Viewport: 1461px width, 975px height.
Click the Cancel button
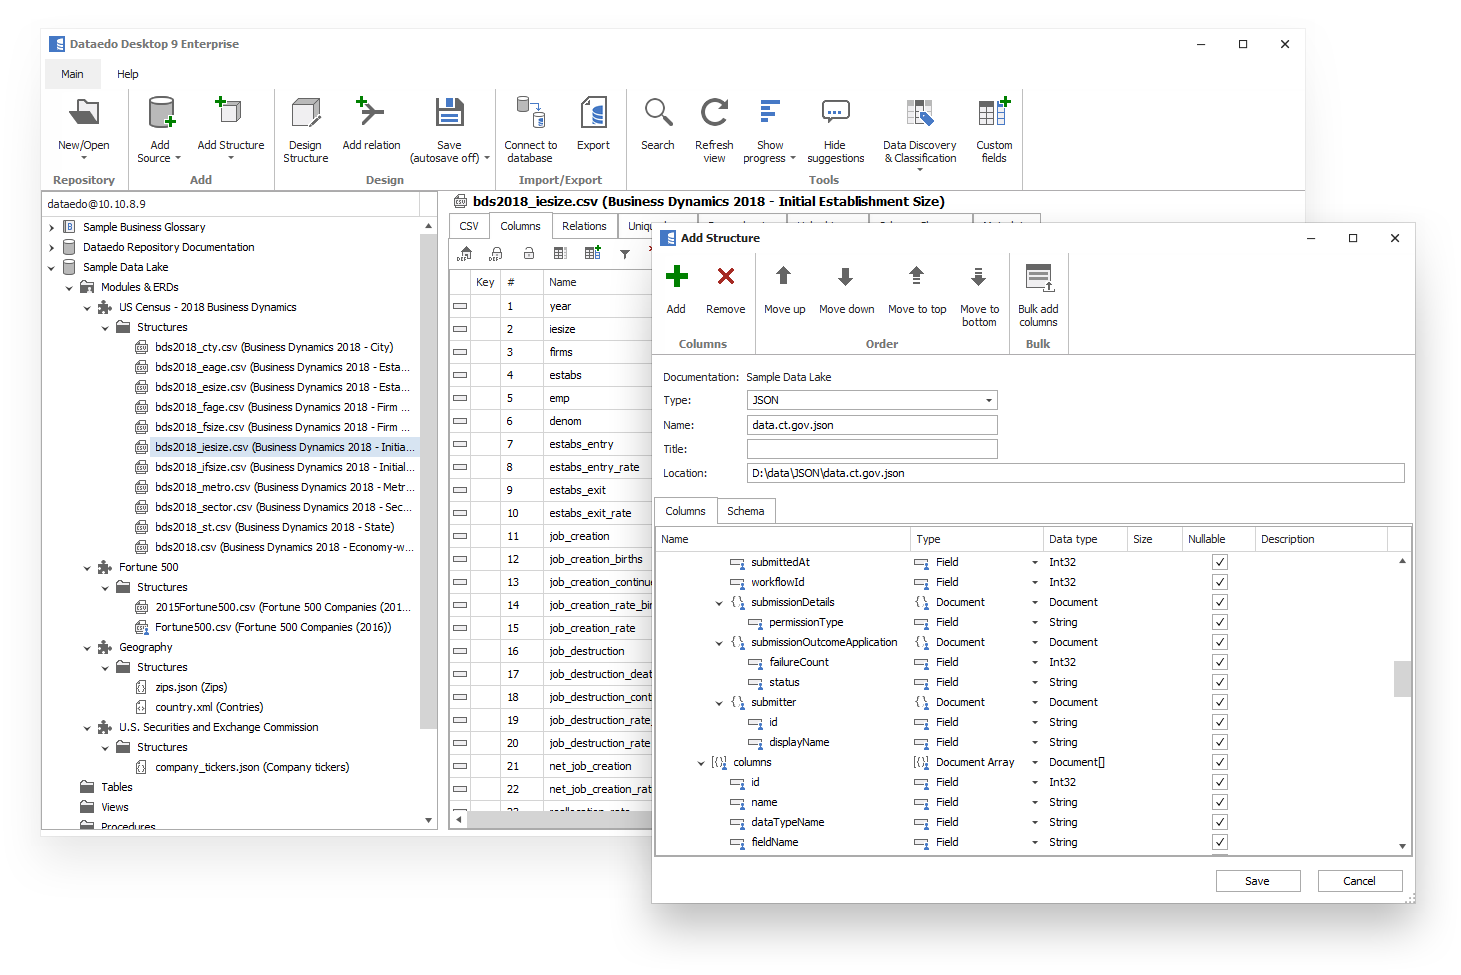(1359, 881)
